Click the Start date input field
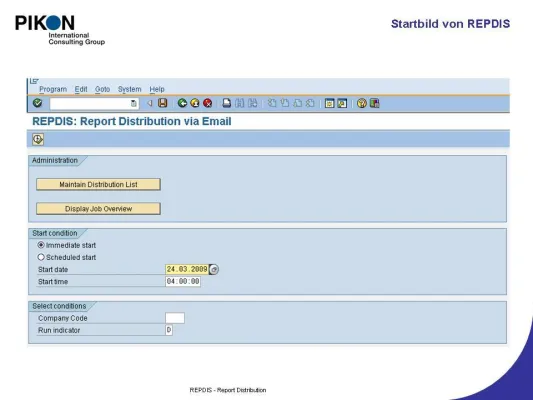533x400 pixels. click(x=187, y=269)
